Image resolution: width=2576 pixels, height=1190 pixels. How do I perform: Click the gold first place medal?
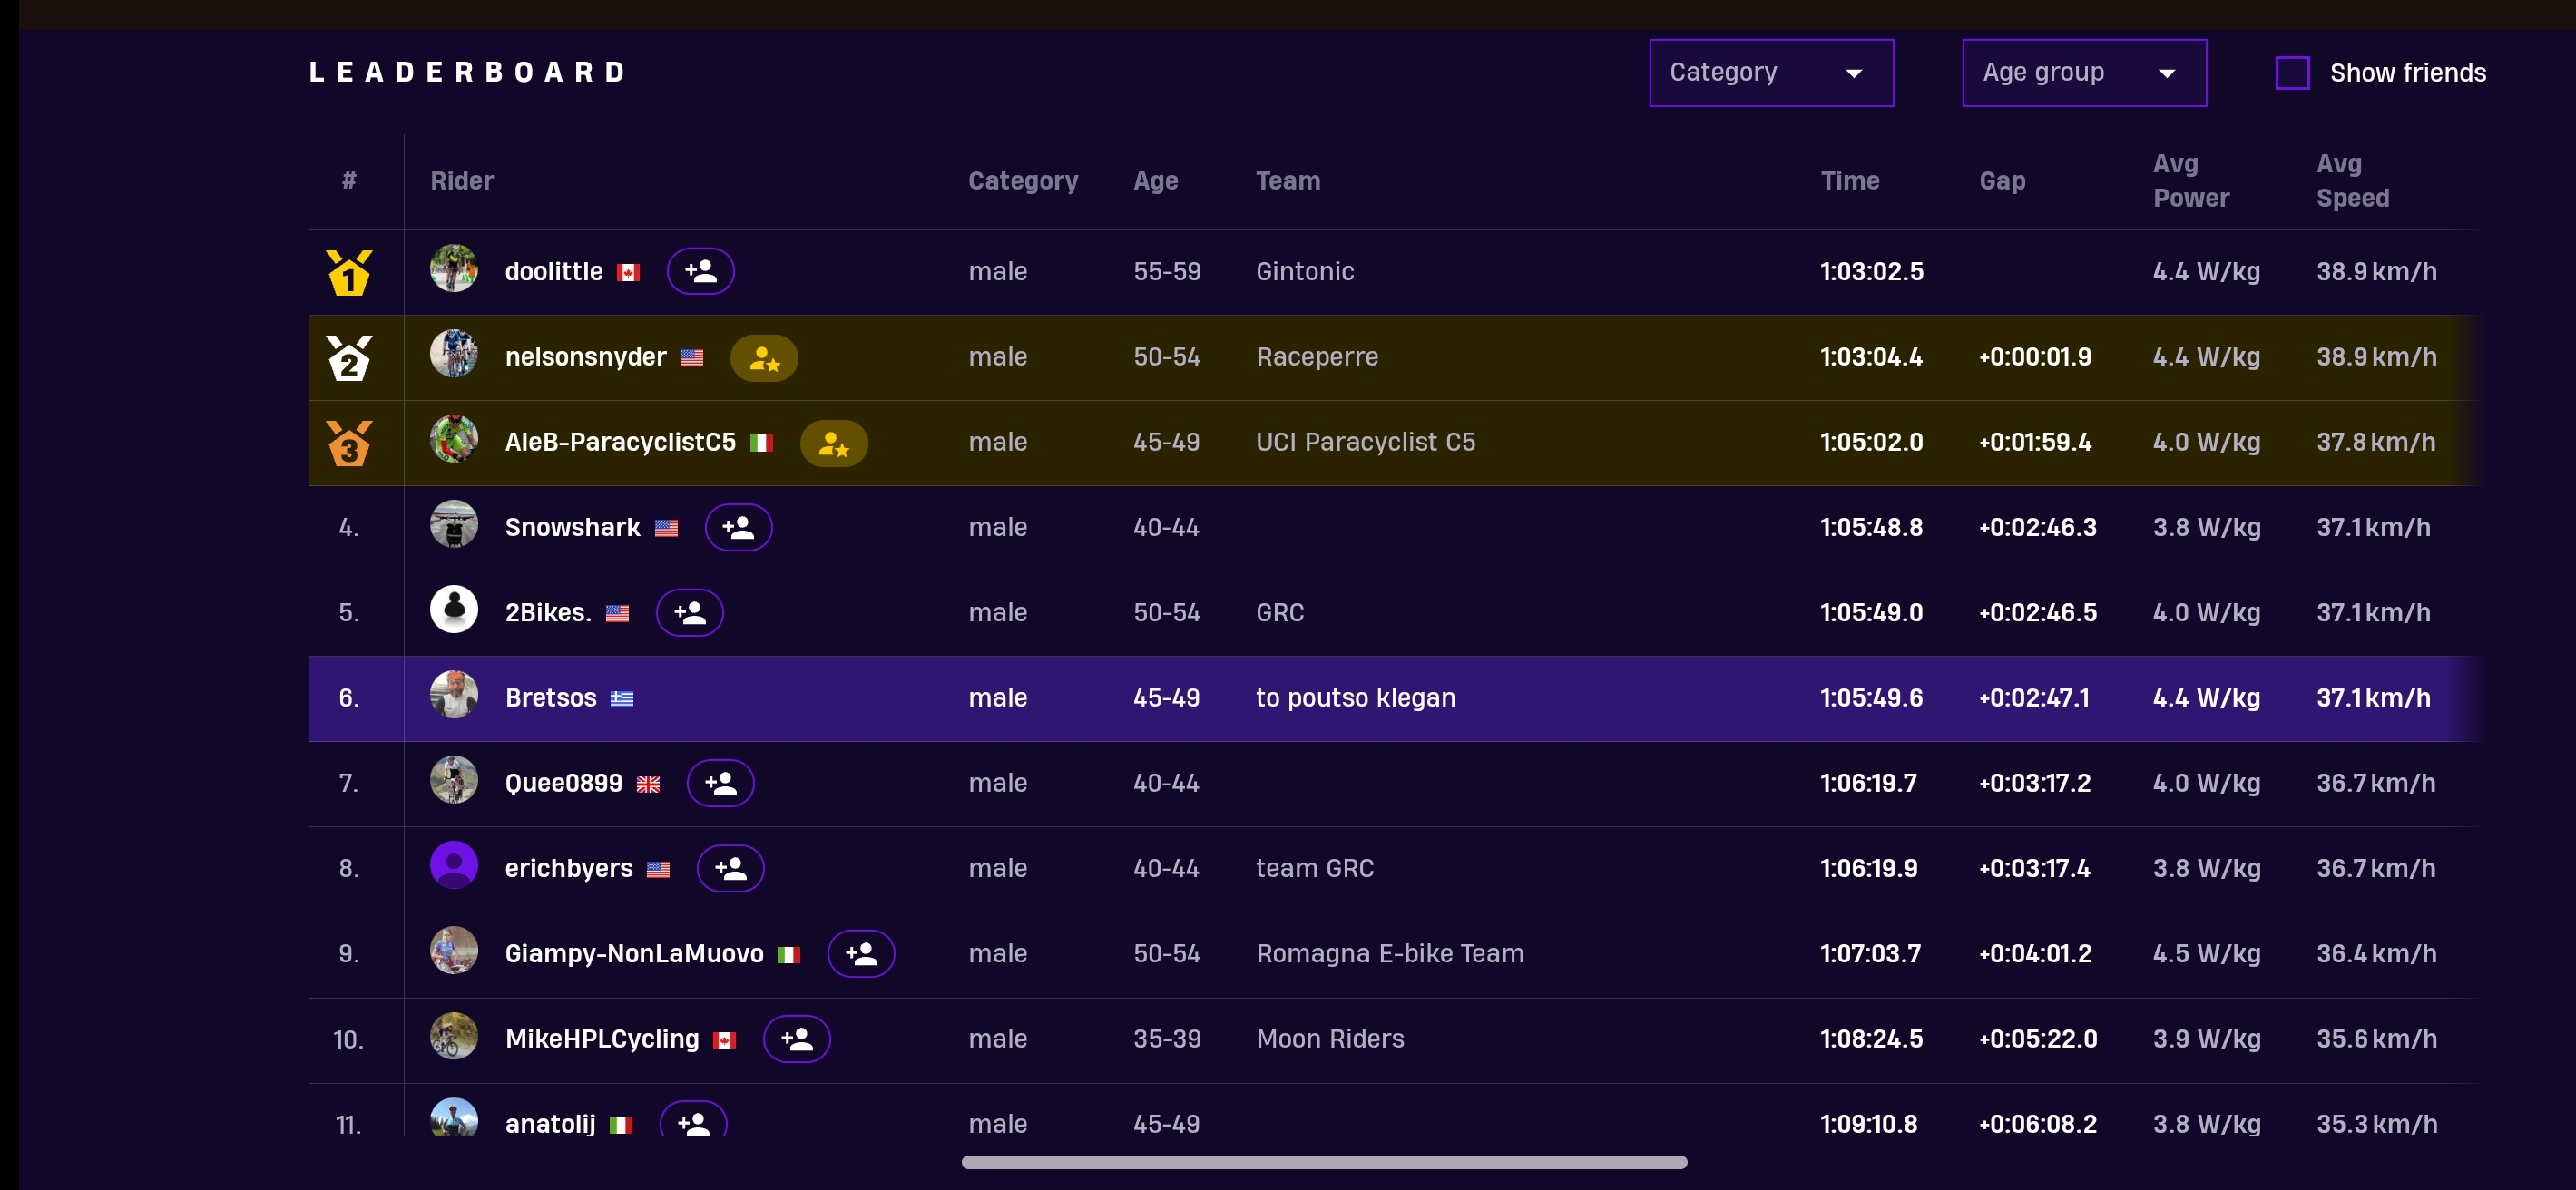[349, 272]
